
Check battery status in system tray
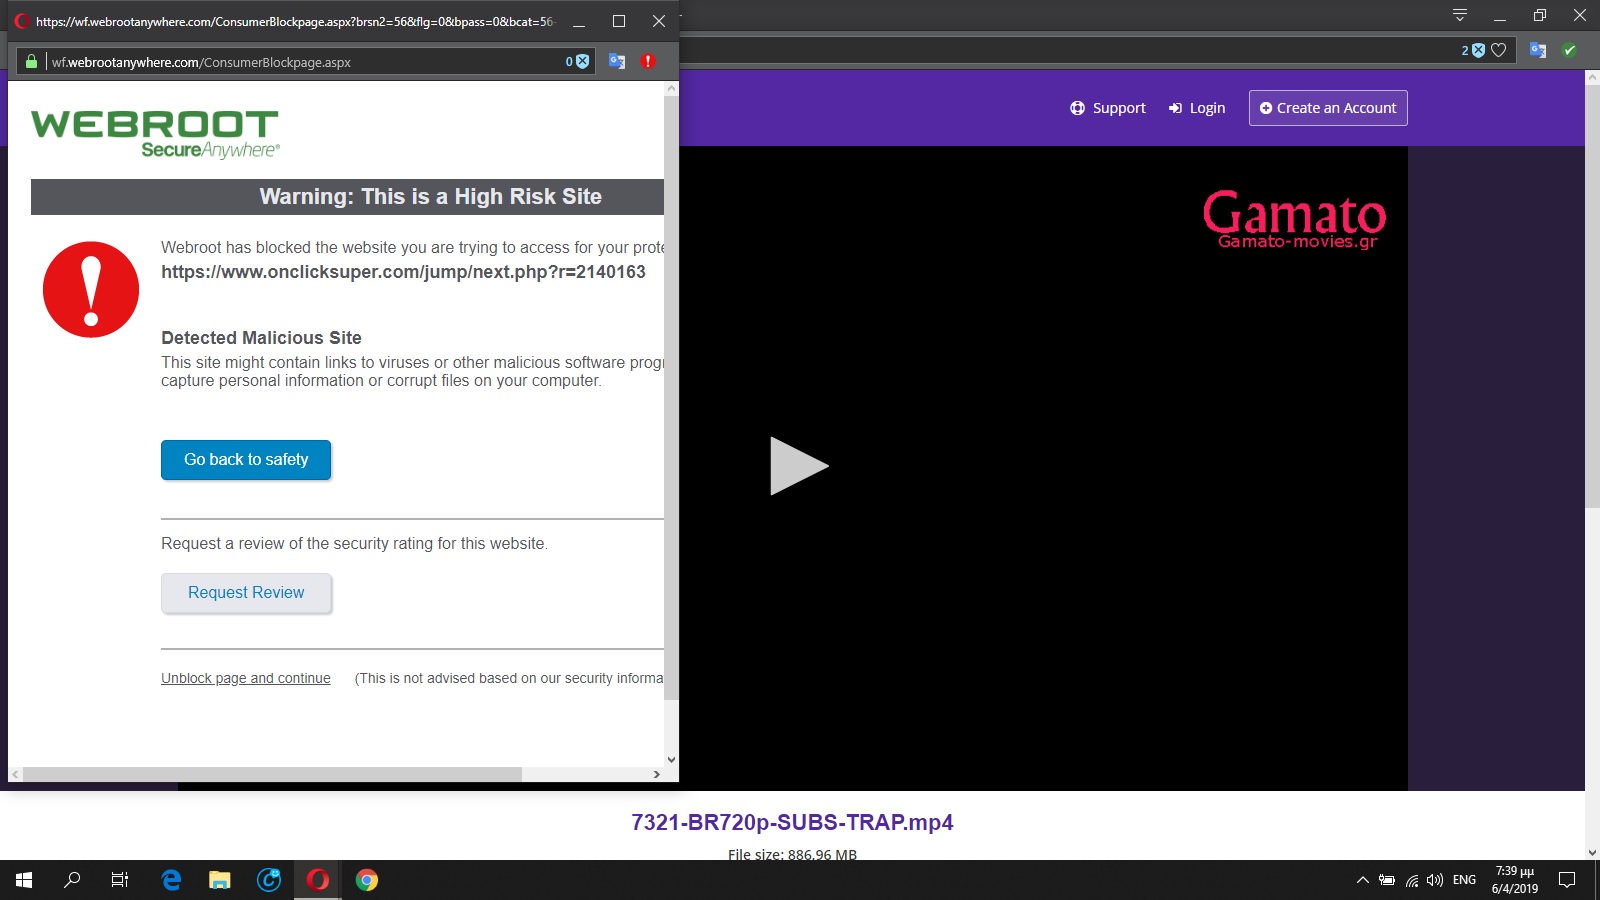(1387, 880)
